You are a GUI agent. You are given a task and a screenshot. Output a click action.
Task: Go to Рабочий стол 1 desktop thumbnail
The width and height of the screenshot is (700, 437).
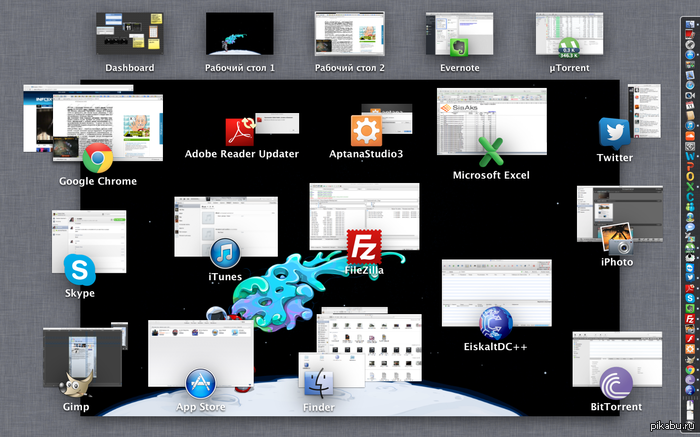pos(239,36)
